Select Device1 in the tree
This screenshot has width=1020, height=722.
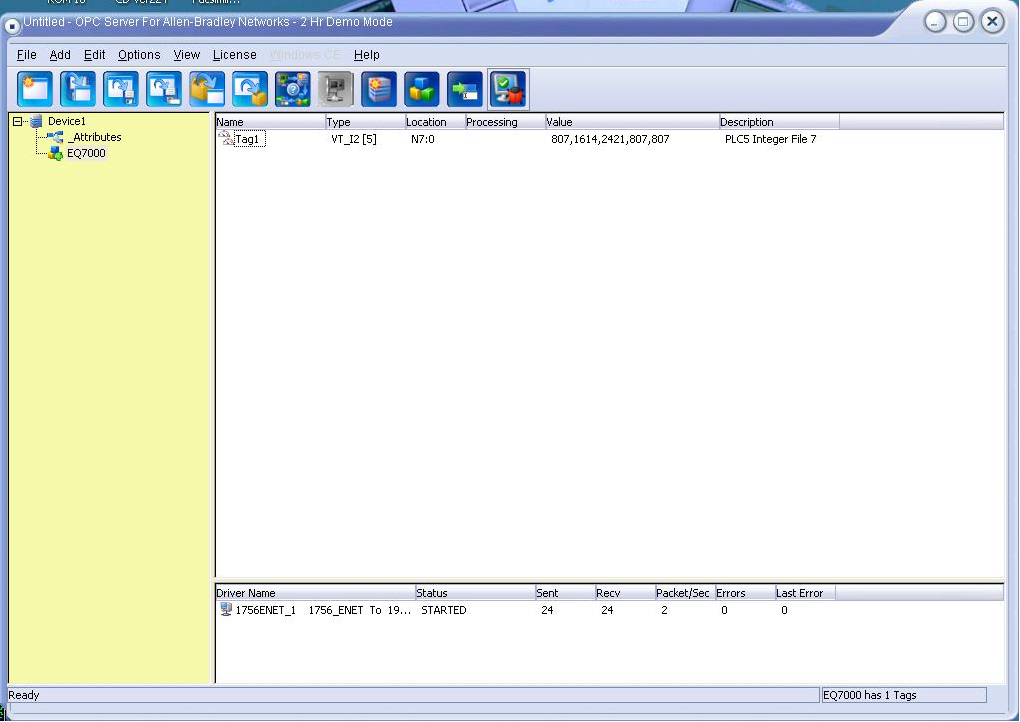[x=66, y=121]
